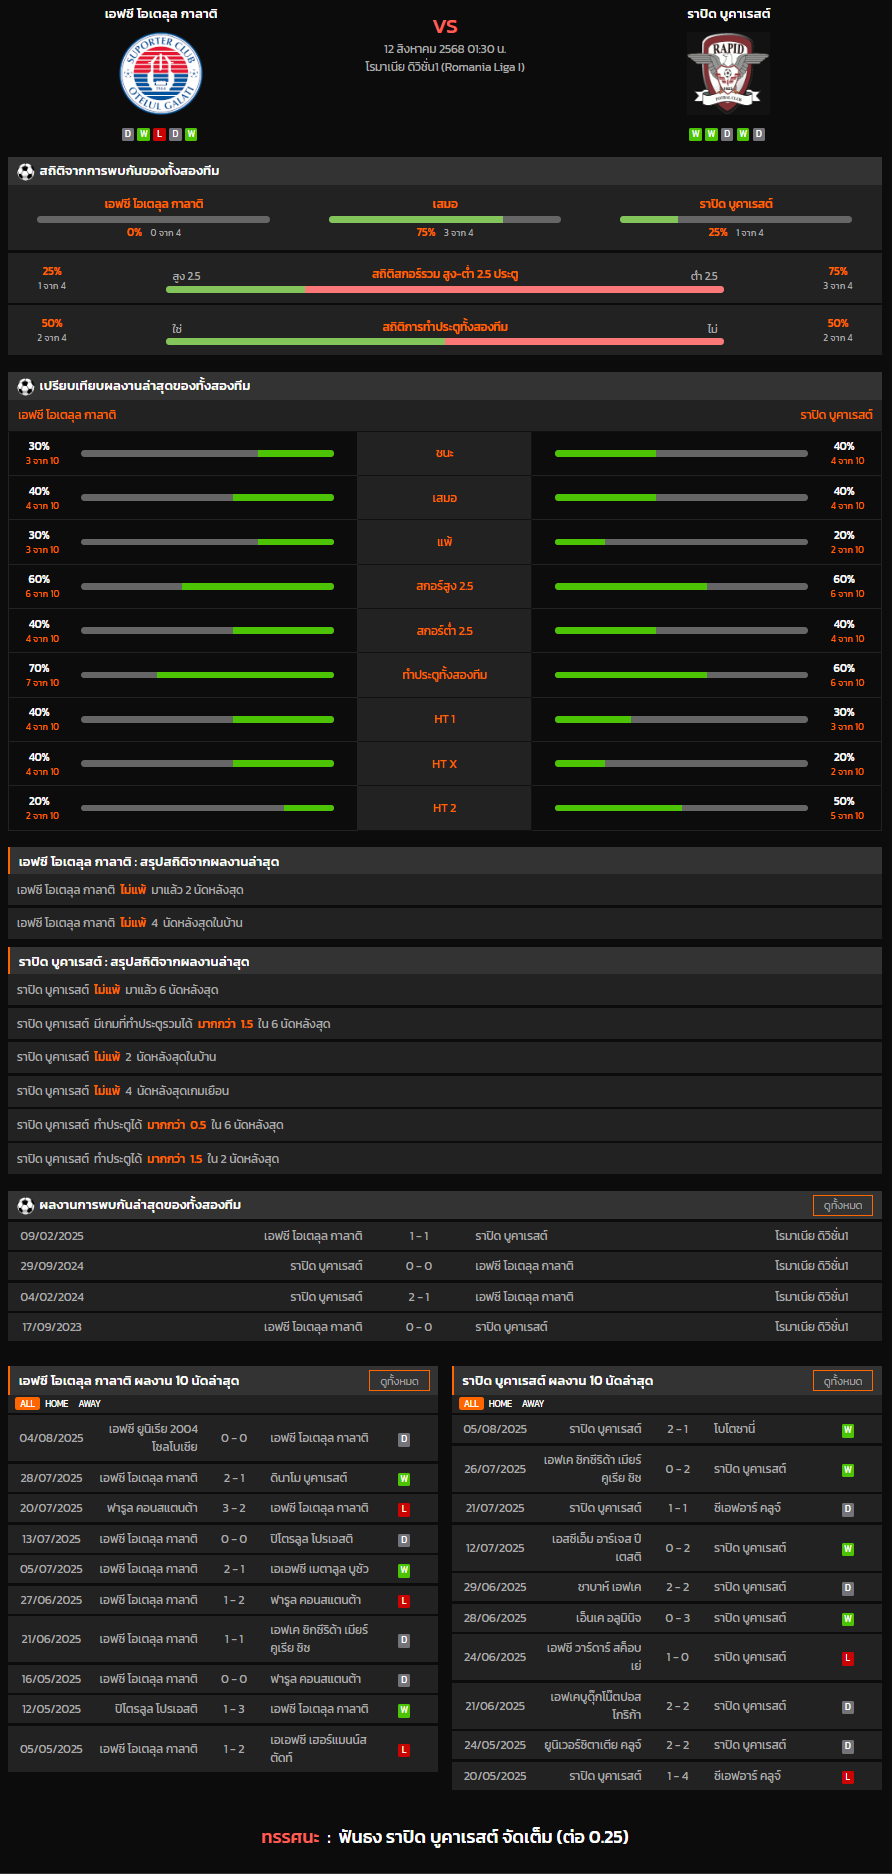Click Otelul Galati 70% both-teams-score value

click(39, 668)
